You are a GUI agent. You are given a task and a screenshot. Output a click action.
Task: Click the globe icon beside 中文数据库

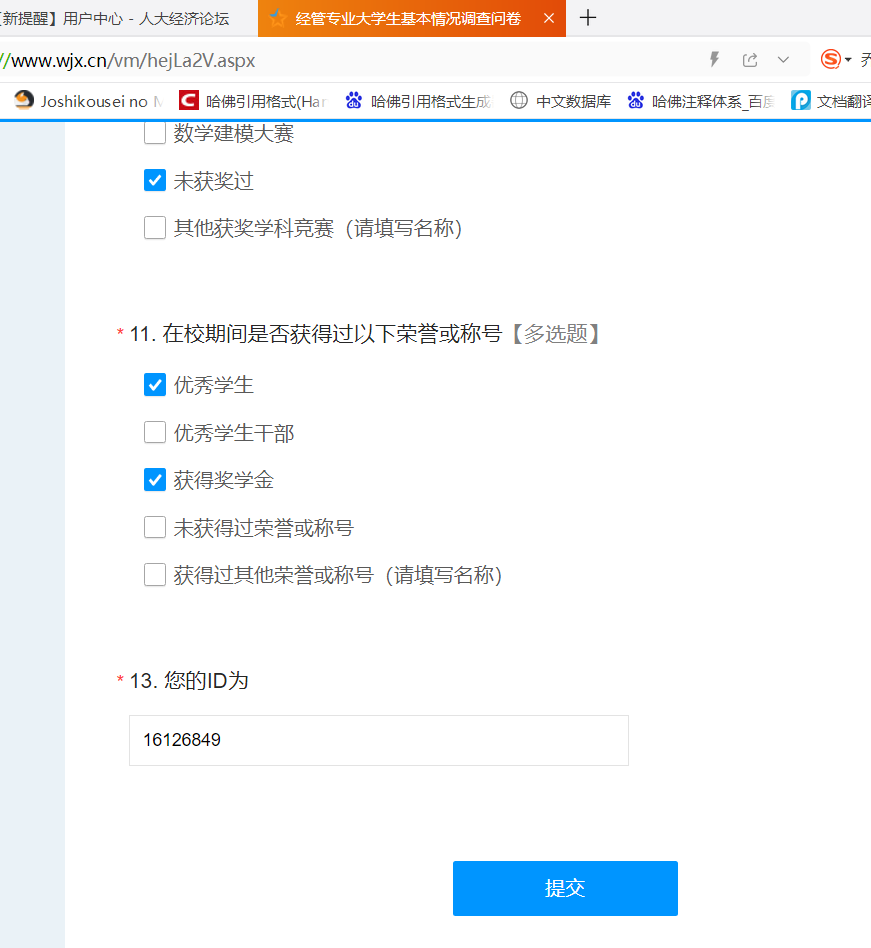tap(519, 100)
